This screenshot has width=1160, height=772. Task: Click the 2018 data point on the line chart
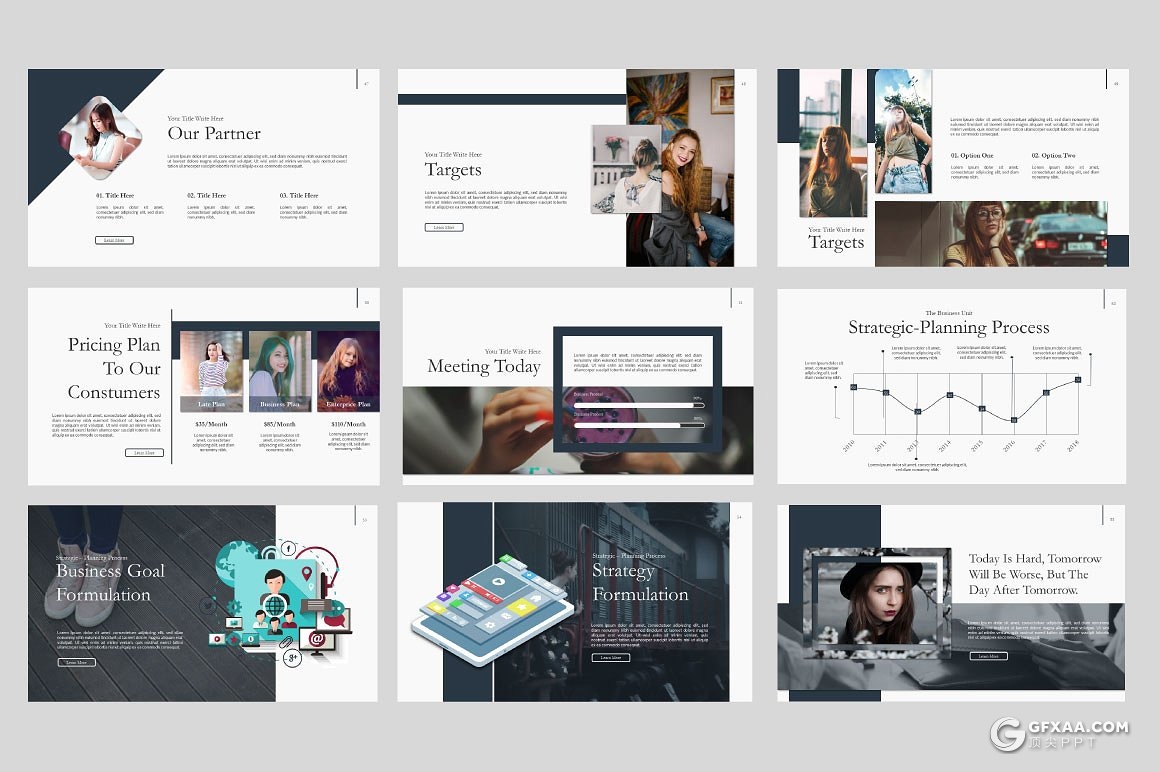(1077, 380)
